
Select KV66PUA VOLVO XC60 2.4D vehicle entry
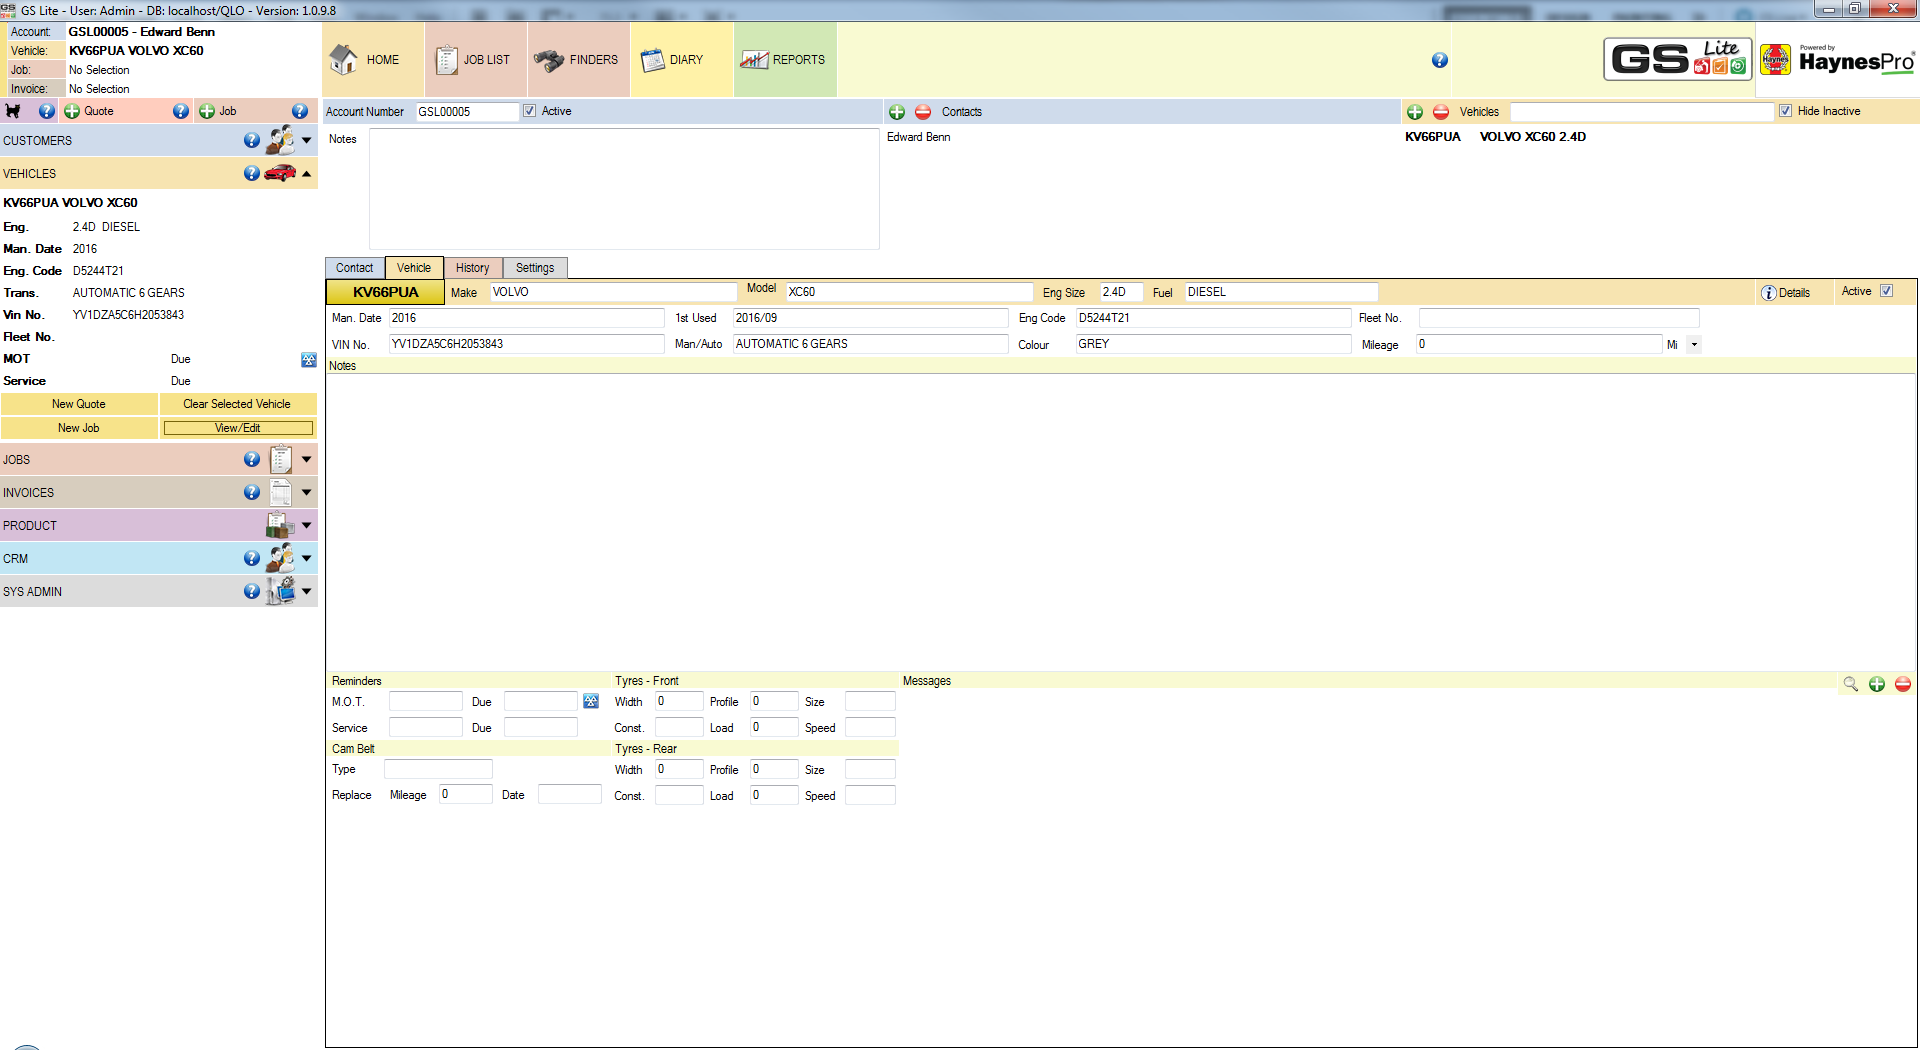(1496, 137)
